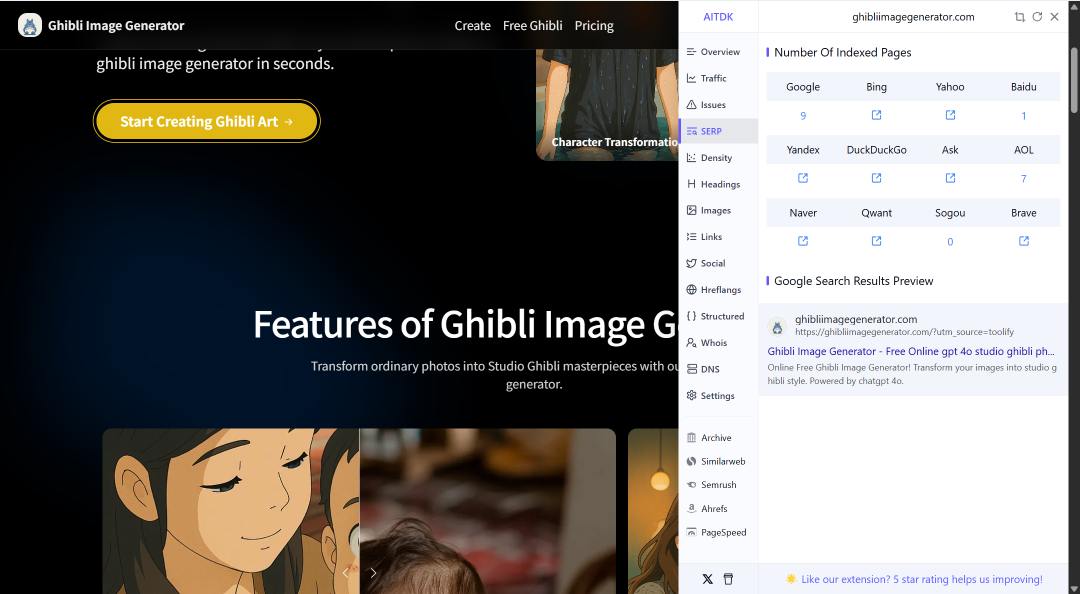Click the screenshot crop icon in AITDK header
This screenshot has height=594, width=1080.
tap(1019, 17)
